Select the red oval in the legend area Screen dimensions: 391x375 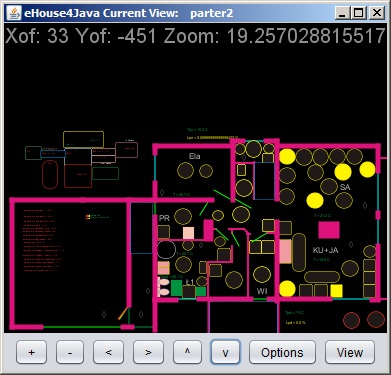50,174
